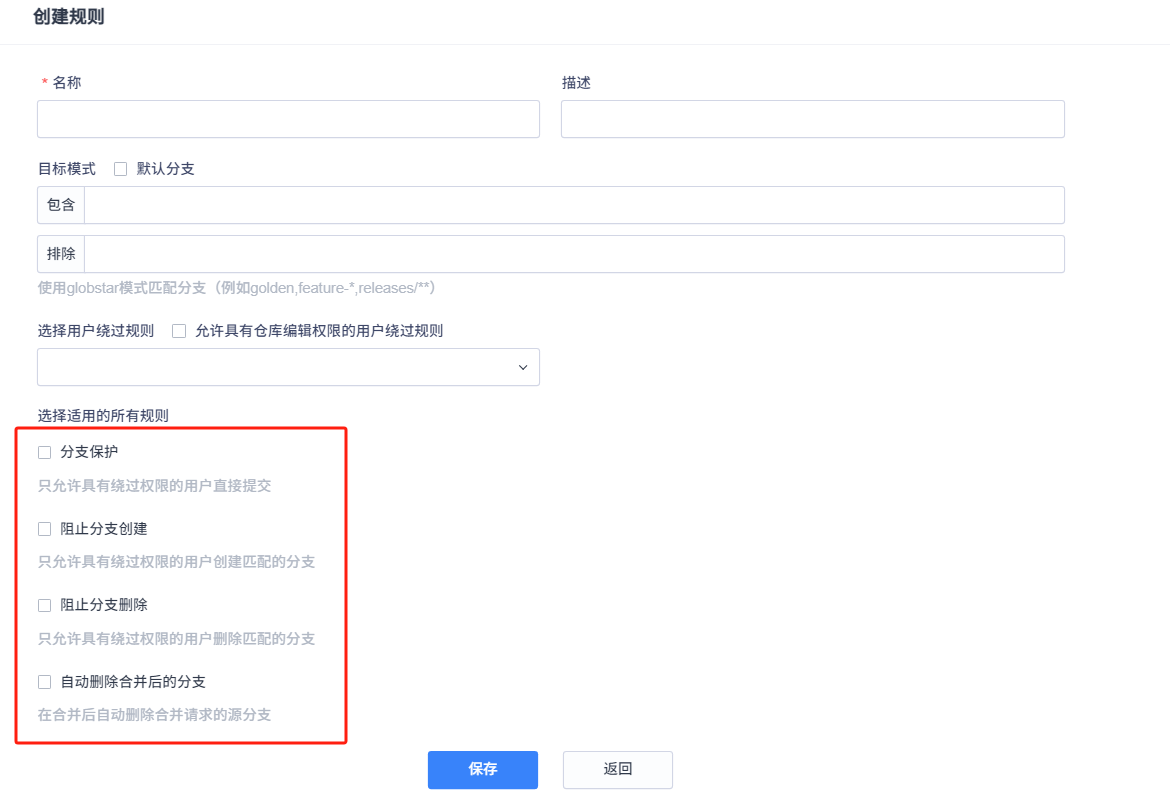Screen dimensions: 1170x804
Task: Click the dropdown chevron arrow icon
Action: tap(523, 368)
